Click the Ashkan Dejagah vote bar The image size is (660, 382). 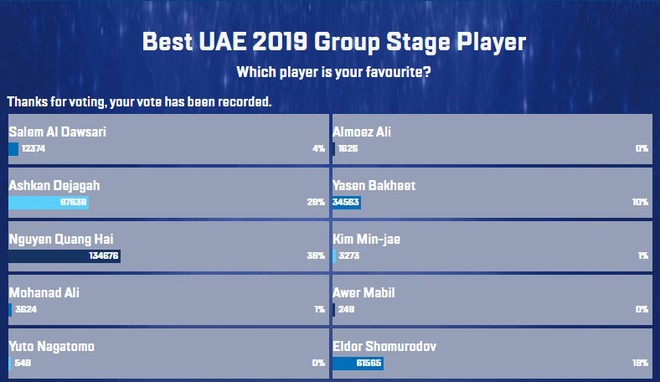click(48, 202)
